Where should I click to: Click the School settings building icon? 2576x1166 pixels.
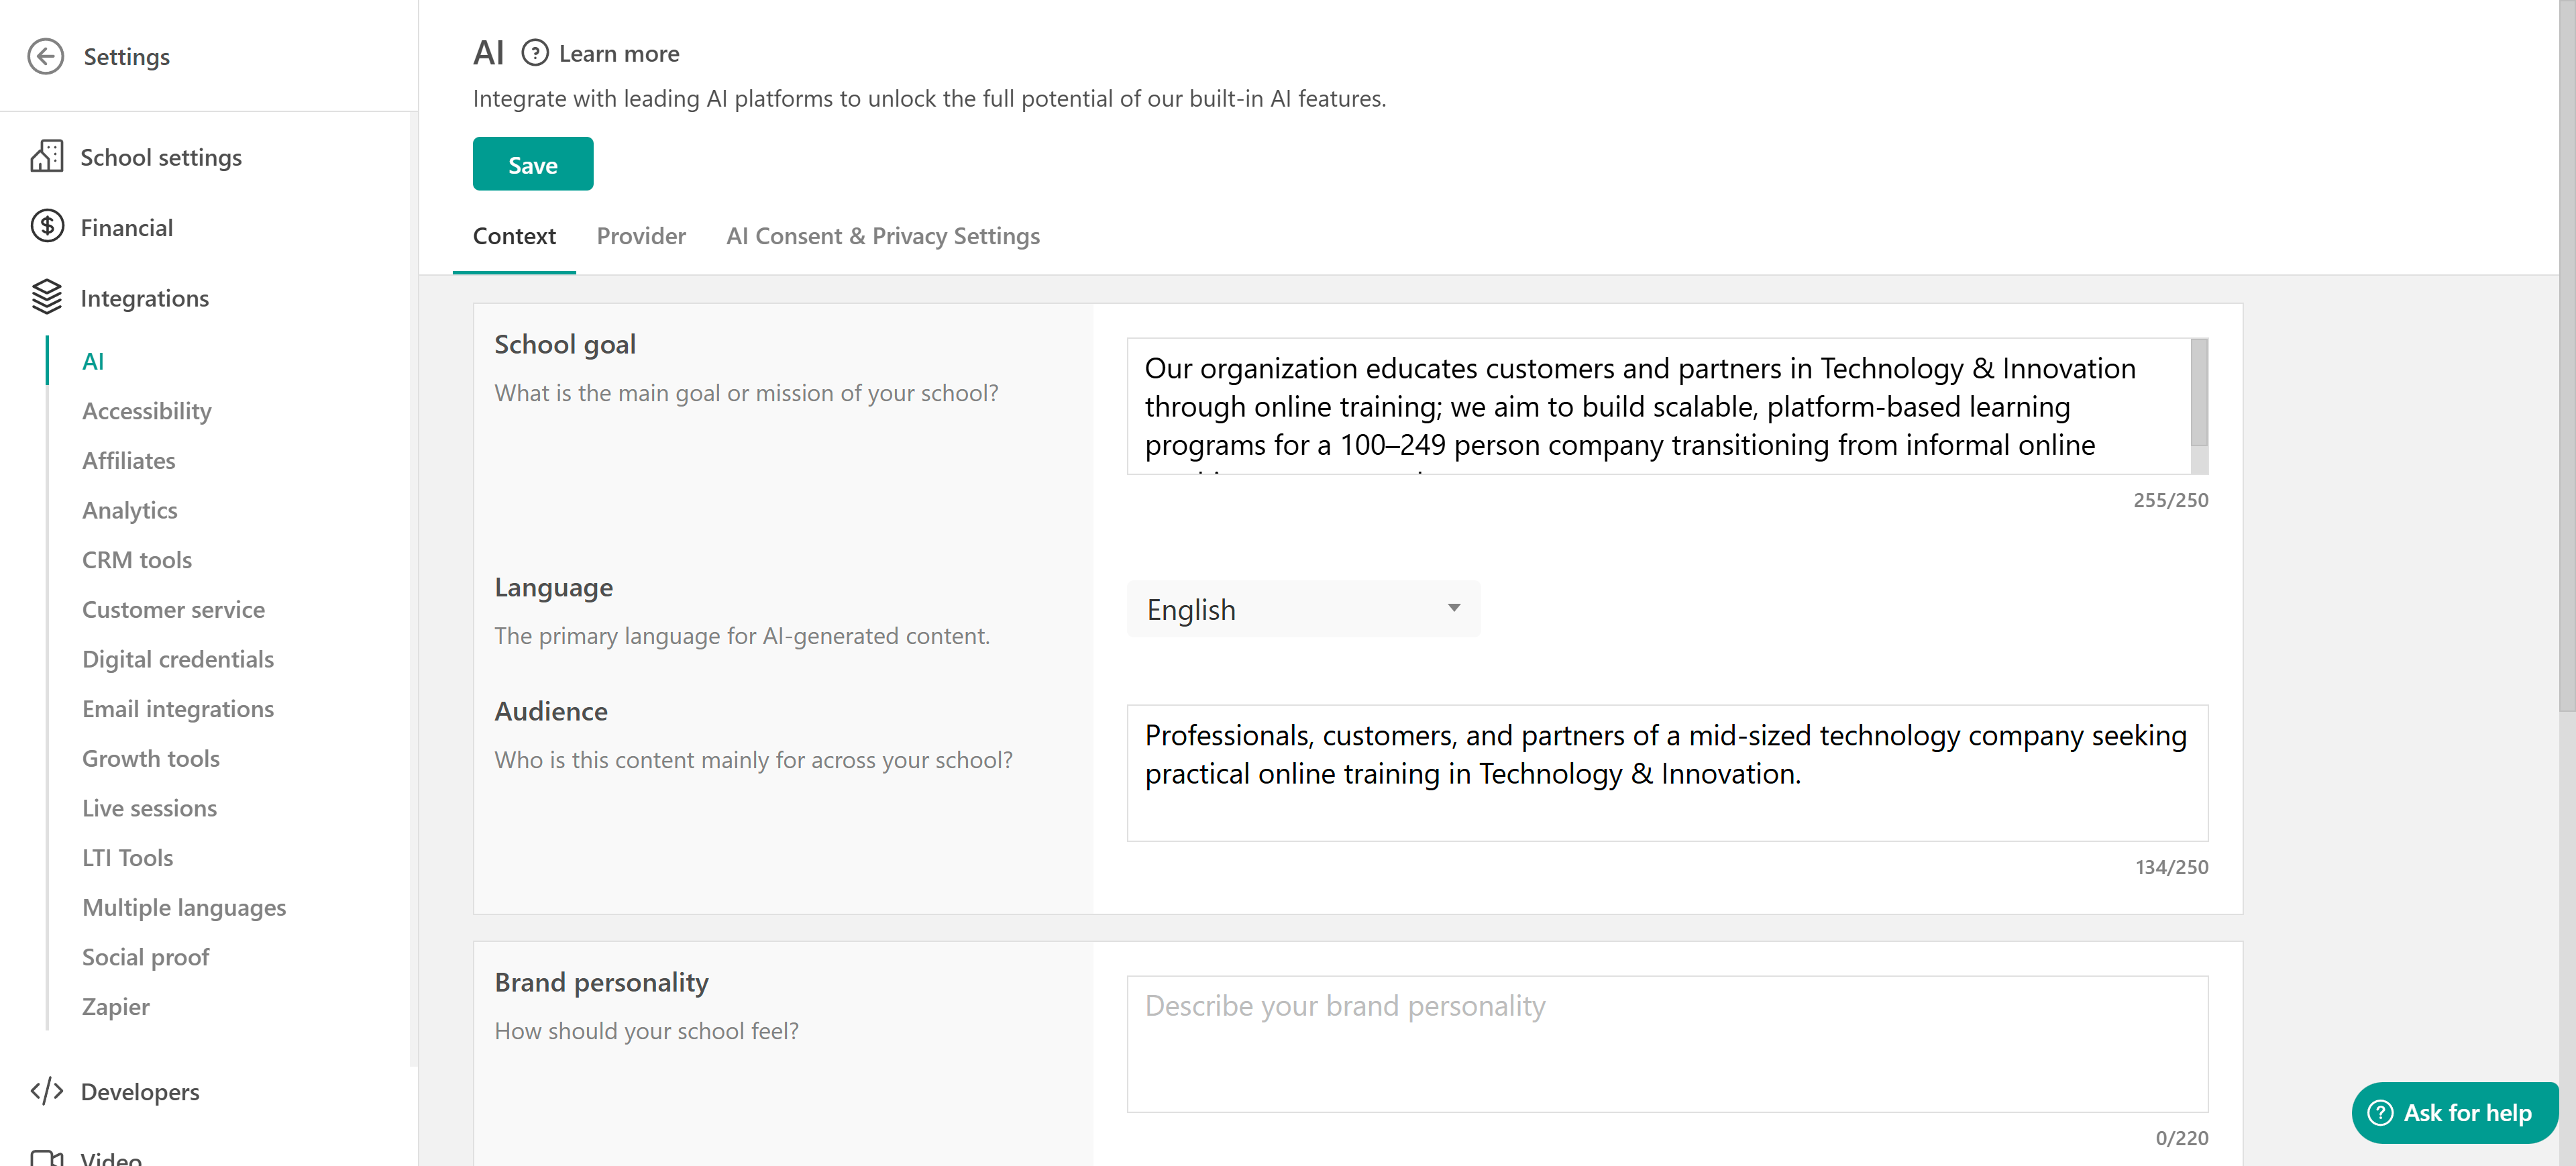[46, 157]
